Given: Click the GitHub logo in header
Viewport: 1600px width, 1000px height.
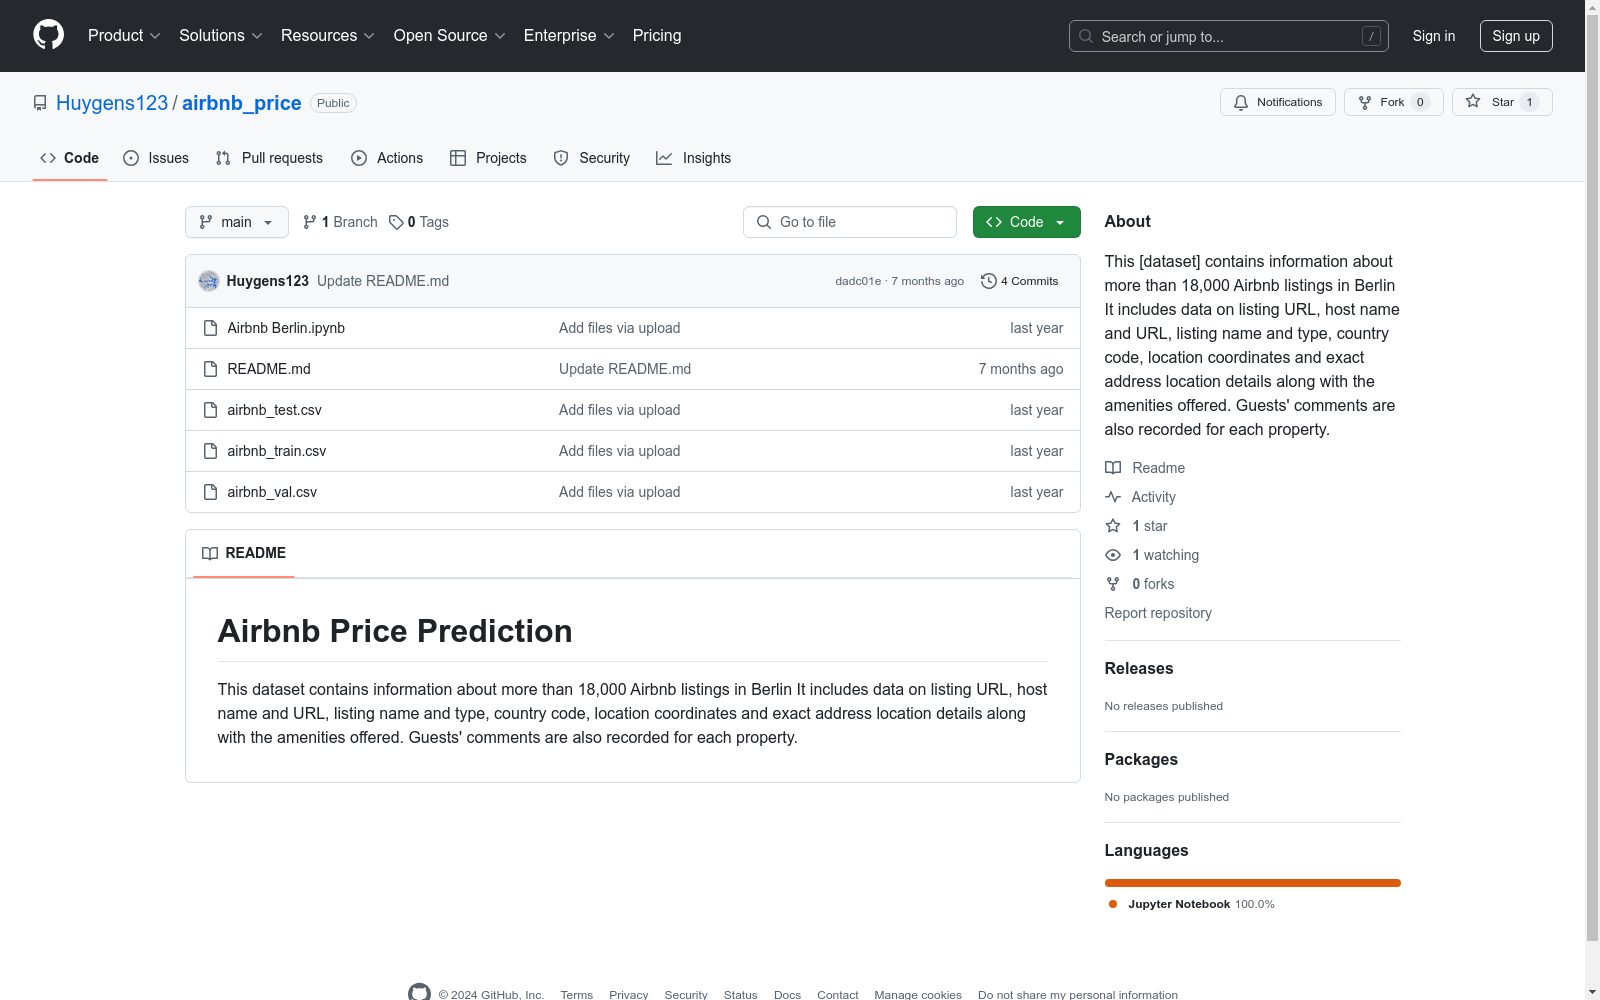Looking at the screenshot, I should tap(48, 35).
